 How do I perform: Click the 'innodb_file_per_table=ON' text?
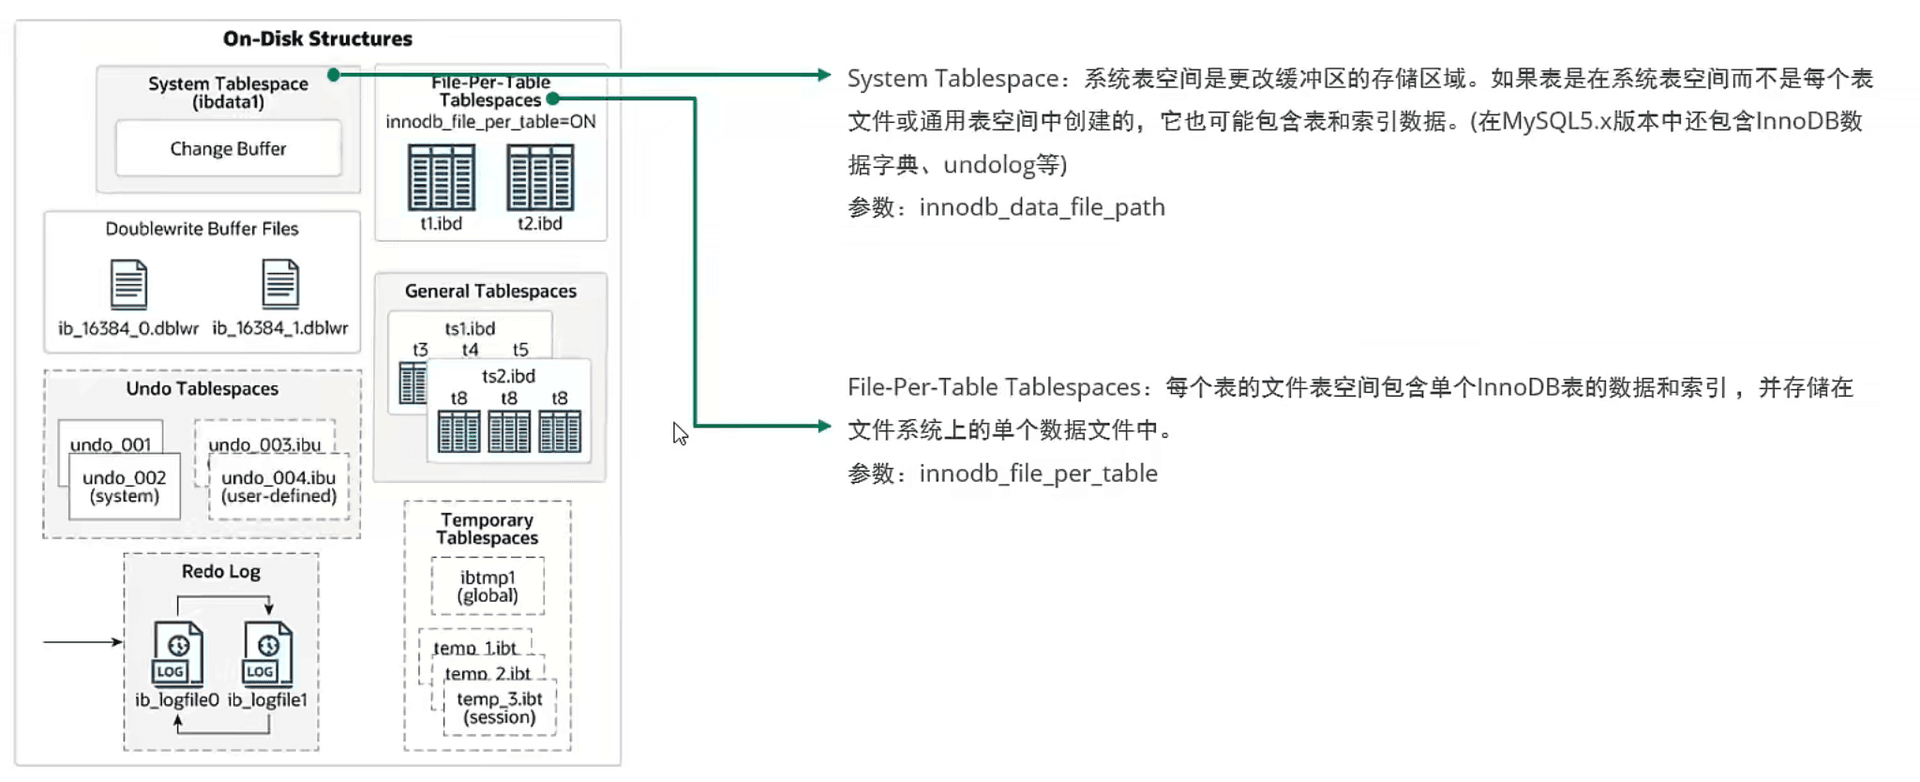tap(490, 122)
